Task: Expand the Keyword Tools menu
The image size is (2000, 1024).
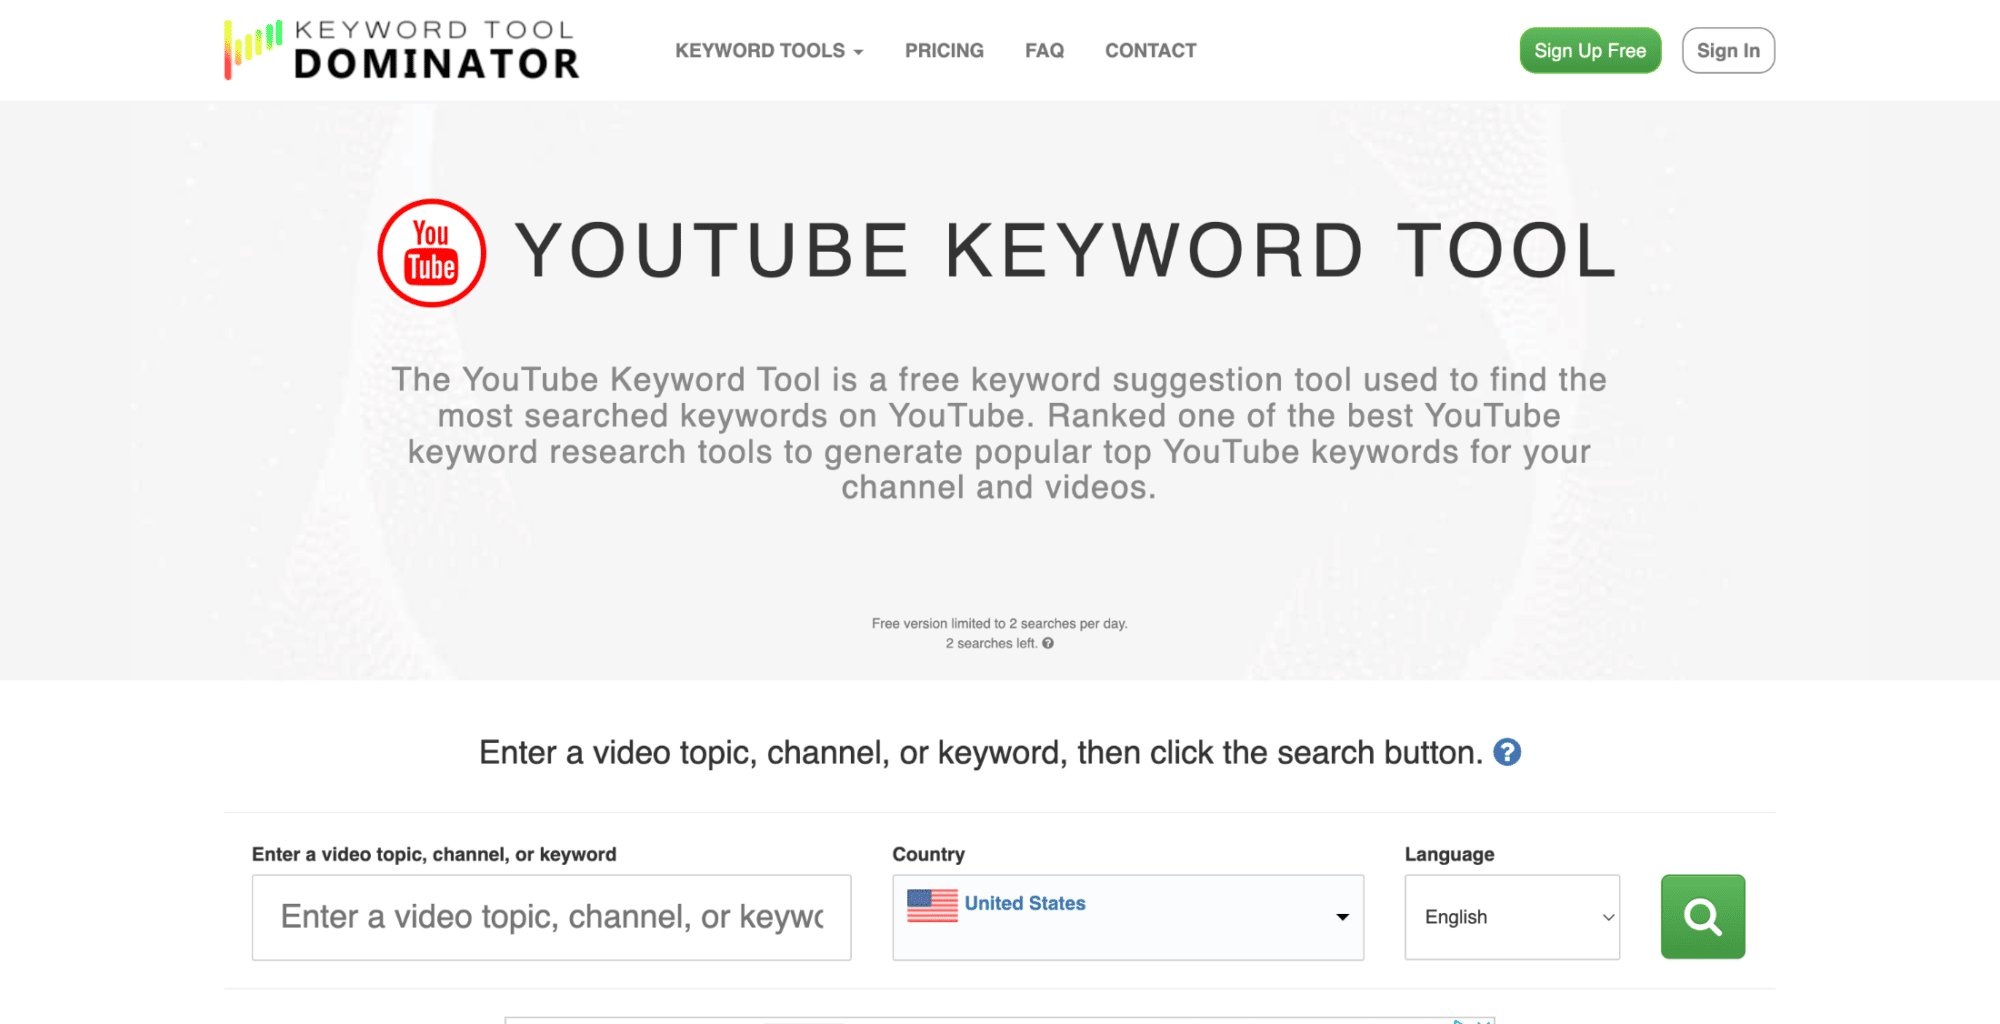Action: [769, 50]
